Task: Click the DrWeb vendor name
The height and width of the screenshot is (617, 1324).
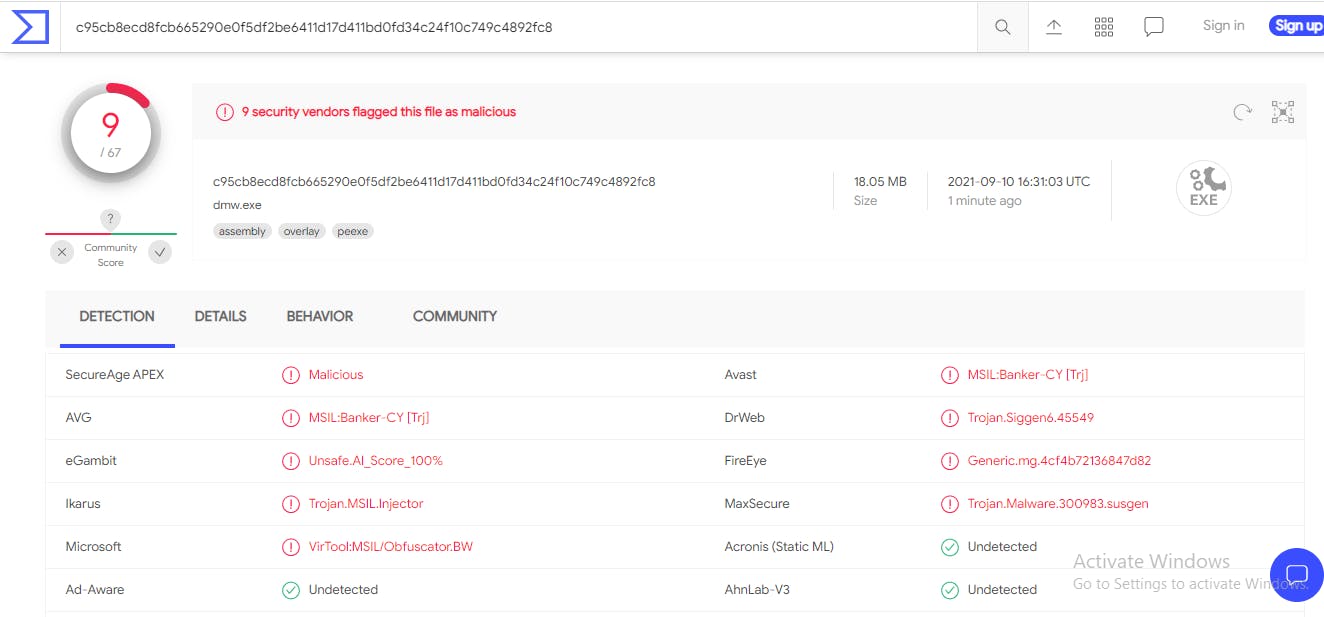Action: coord(744,418)
